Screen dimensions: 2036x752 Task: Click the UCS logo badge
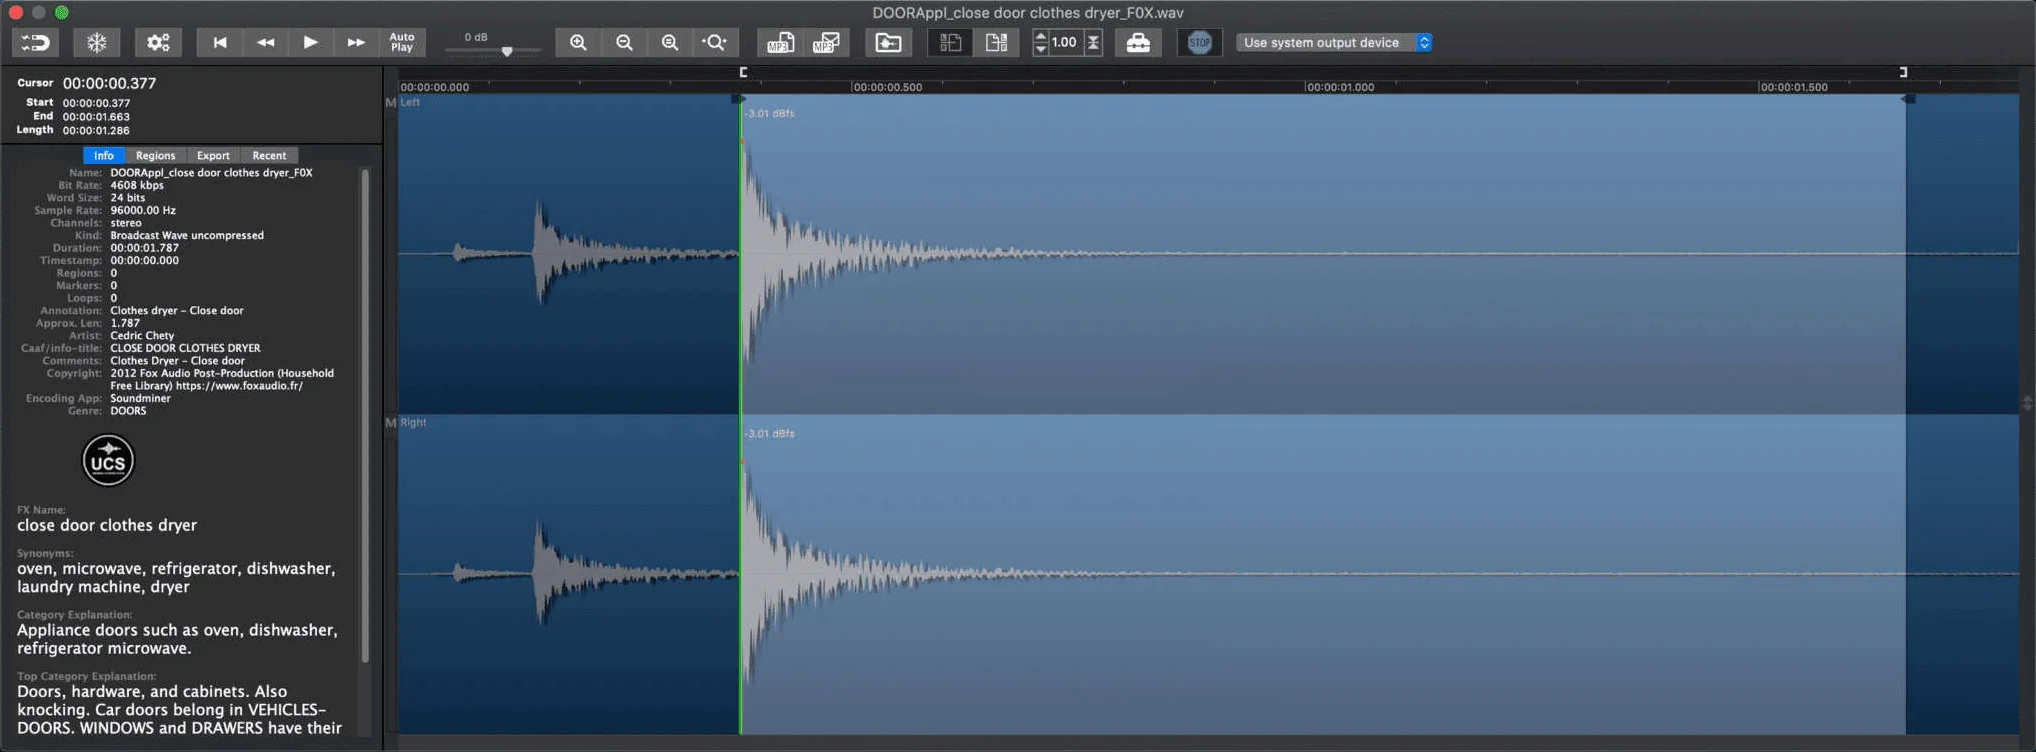point(108,460)
